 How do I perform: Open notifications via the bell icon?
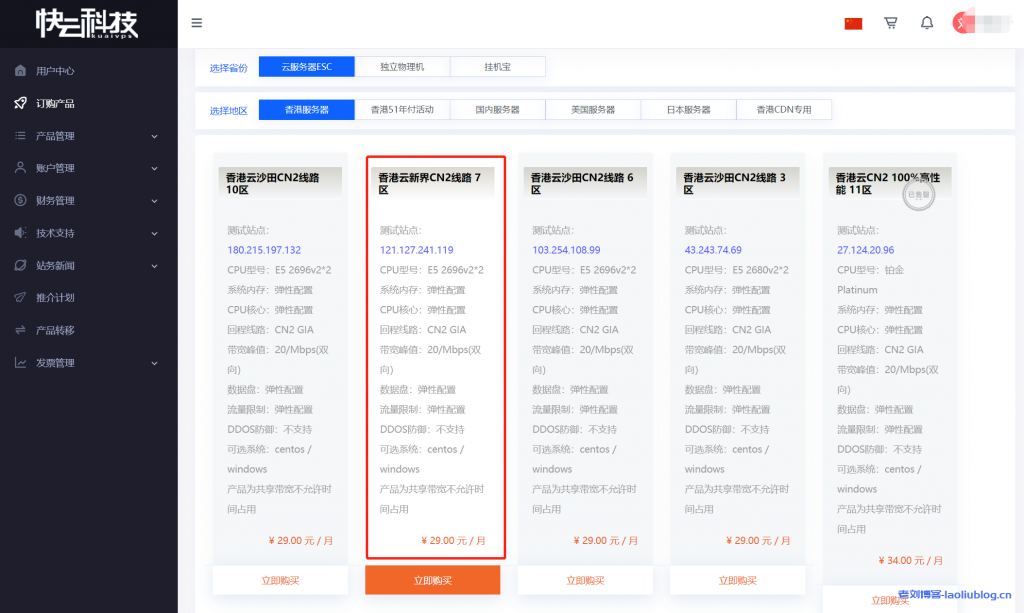pos(926,22)
